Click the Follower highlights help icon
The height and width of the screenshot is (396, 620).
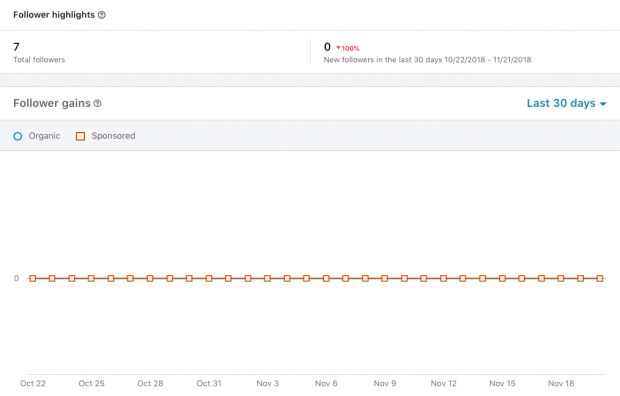coord(102,15)
